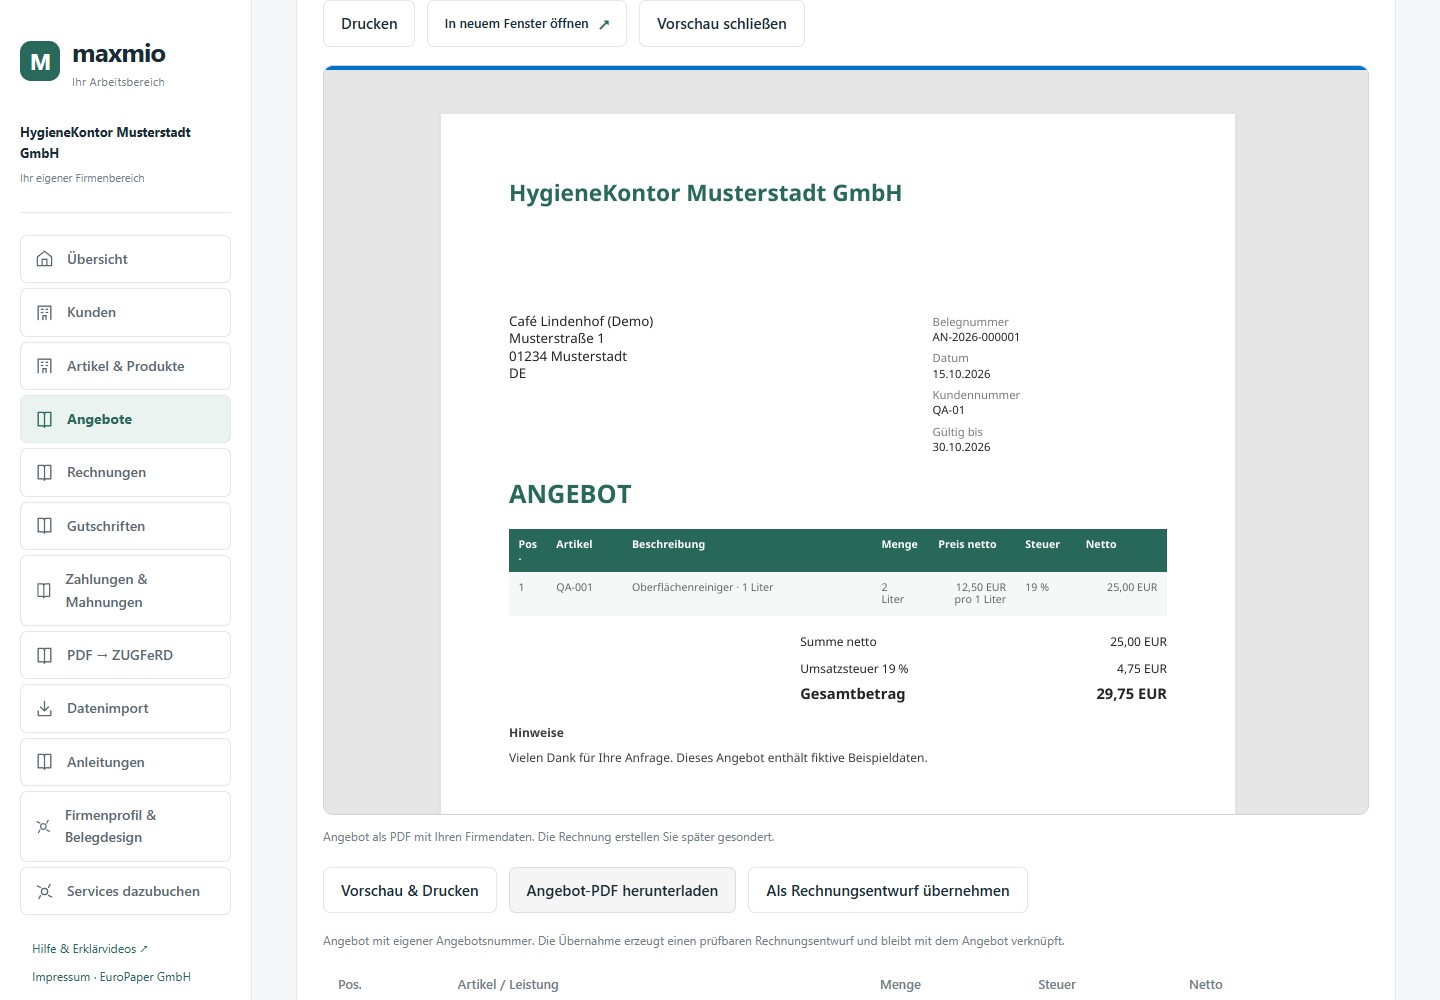This screenshot has height=1000, width=1440.
Task: Click the icon beside PDF → ZUGFeRD
Action: 45,655
